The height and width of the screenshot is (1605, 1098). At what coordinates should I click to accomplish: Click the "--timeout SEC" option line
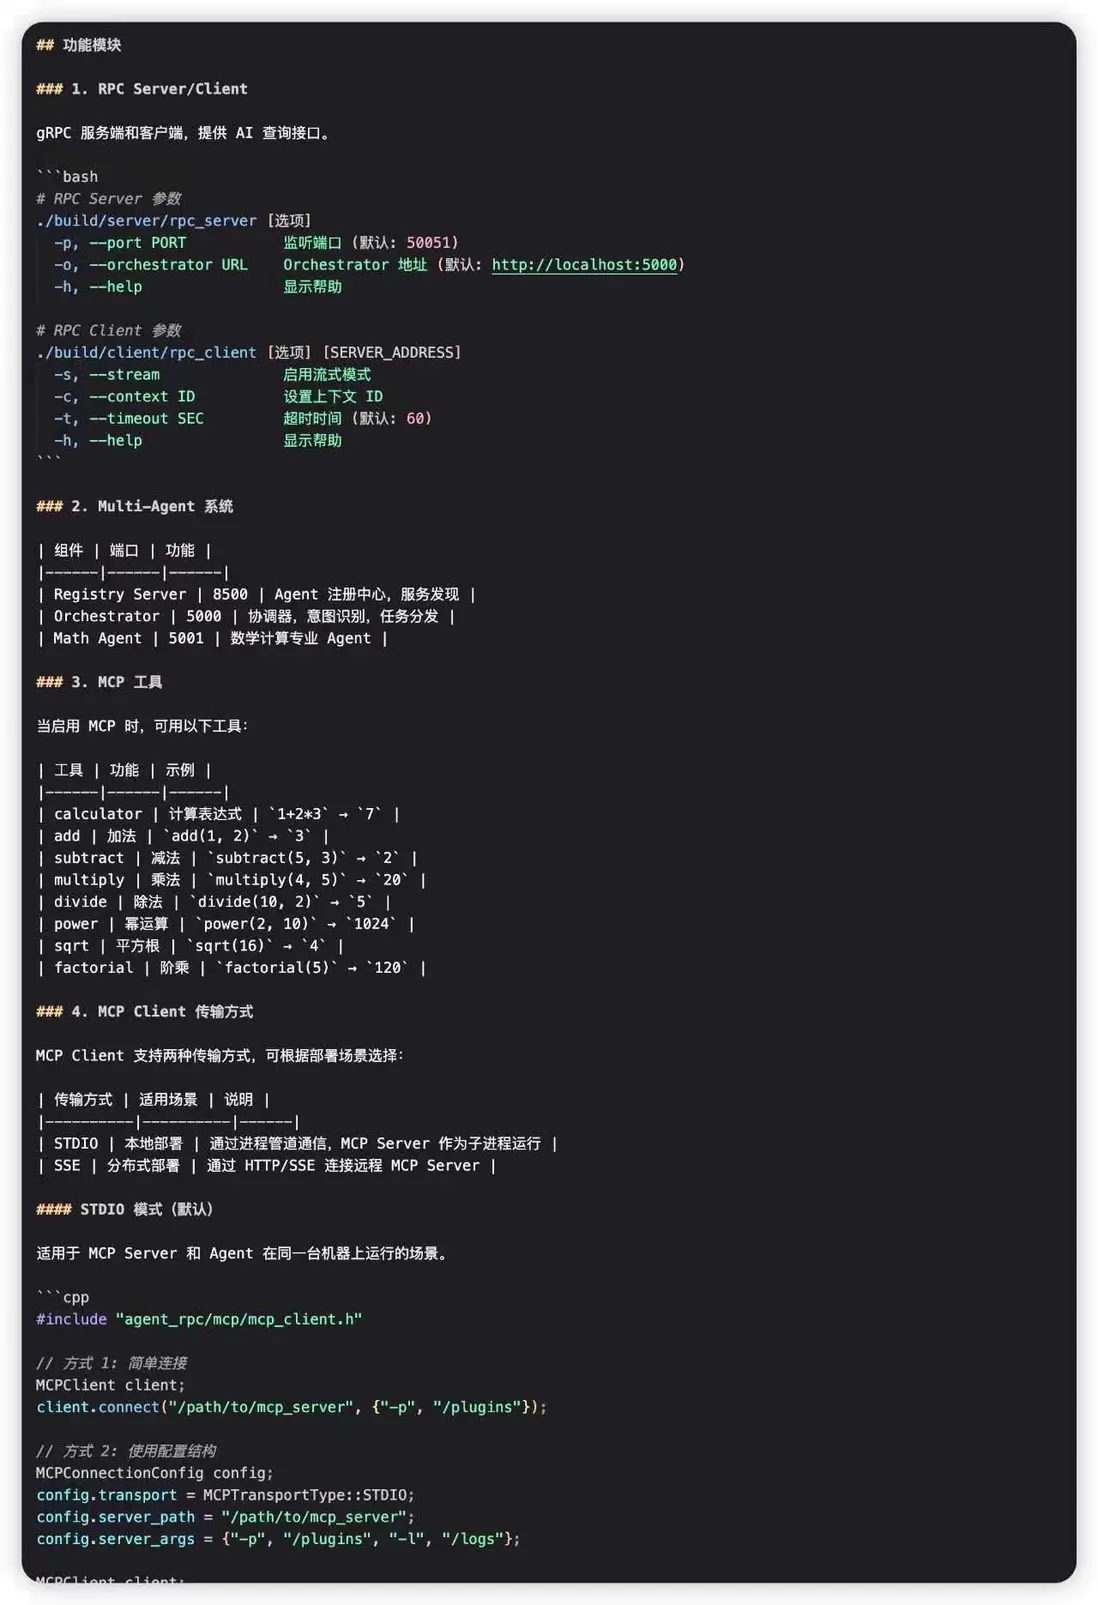(146, 419)
